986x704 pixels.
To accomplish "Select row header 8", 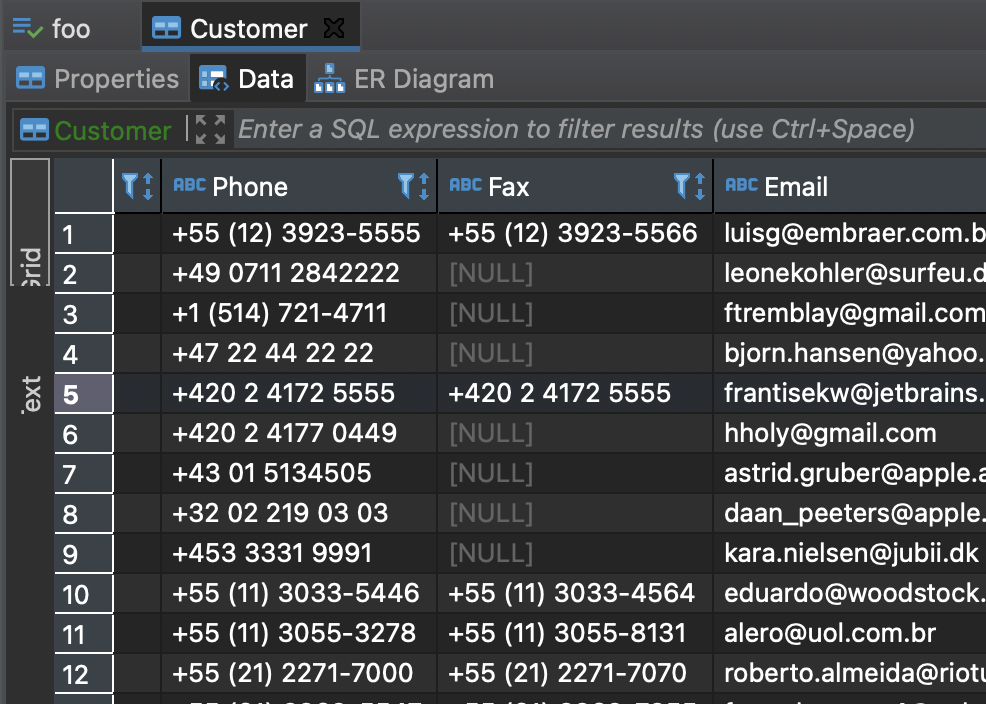I will pos(84,514).
